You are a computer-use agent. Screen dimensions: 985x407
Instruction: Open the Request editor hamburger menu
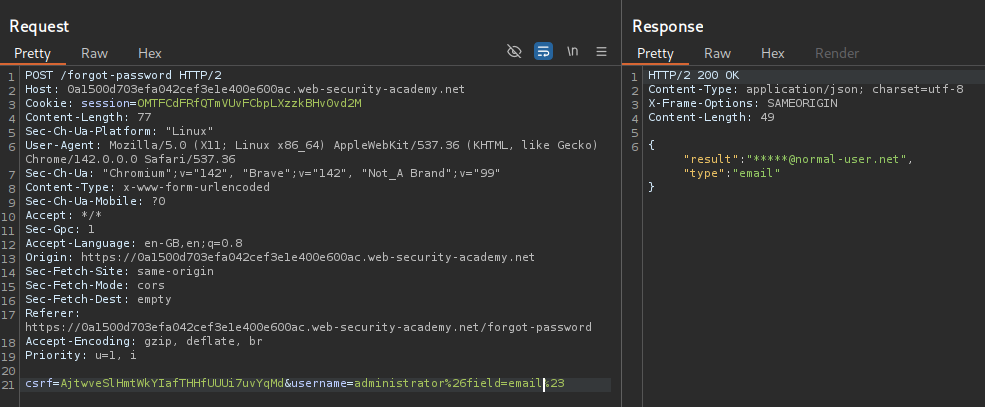[x=601, y=51]
